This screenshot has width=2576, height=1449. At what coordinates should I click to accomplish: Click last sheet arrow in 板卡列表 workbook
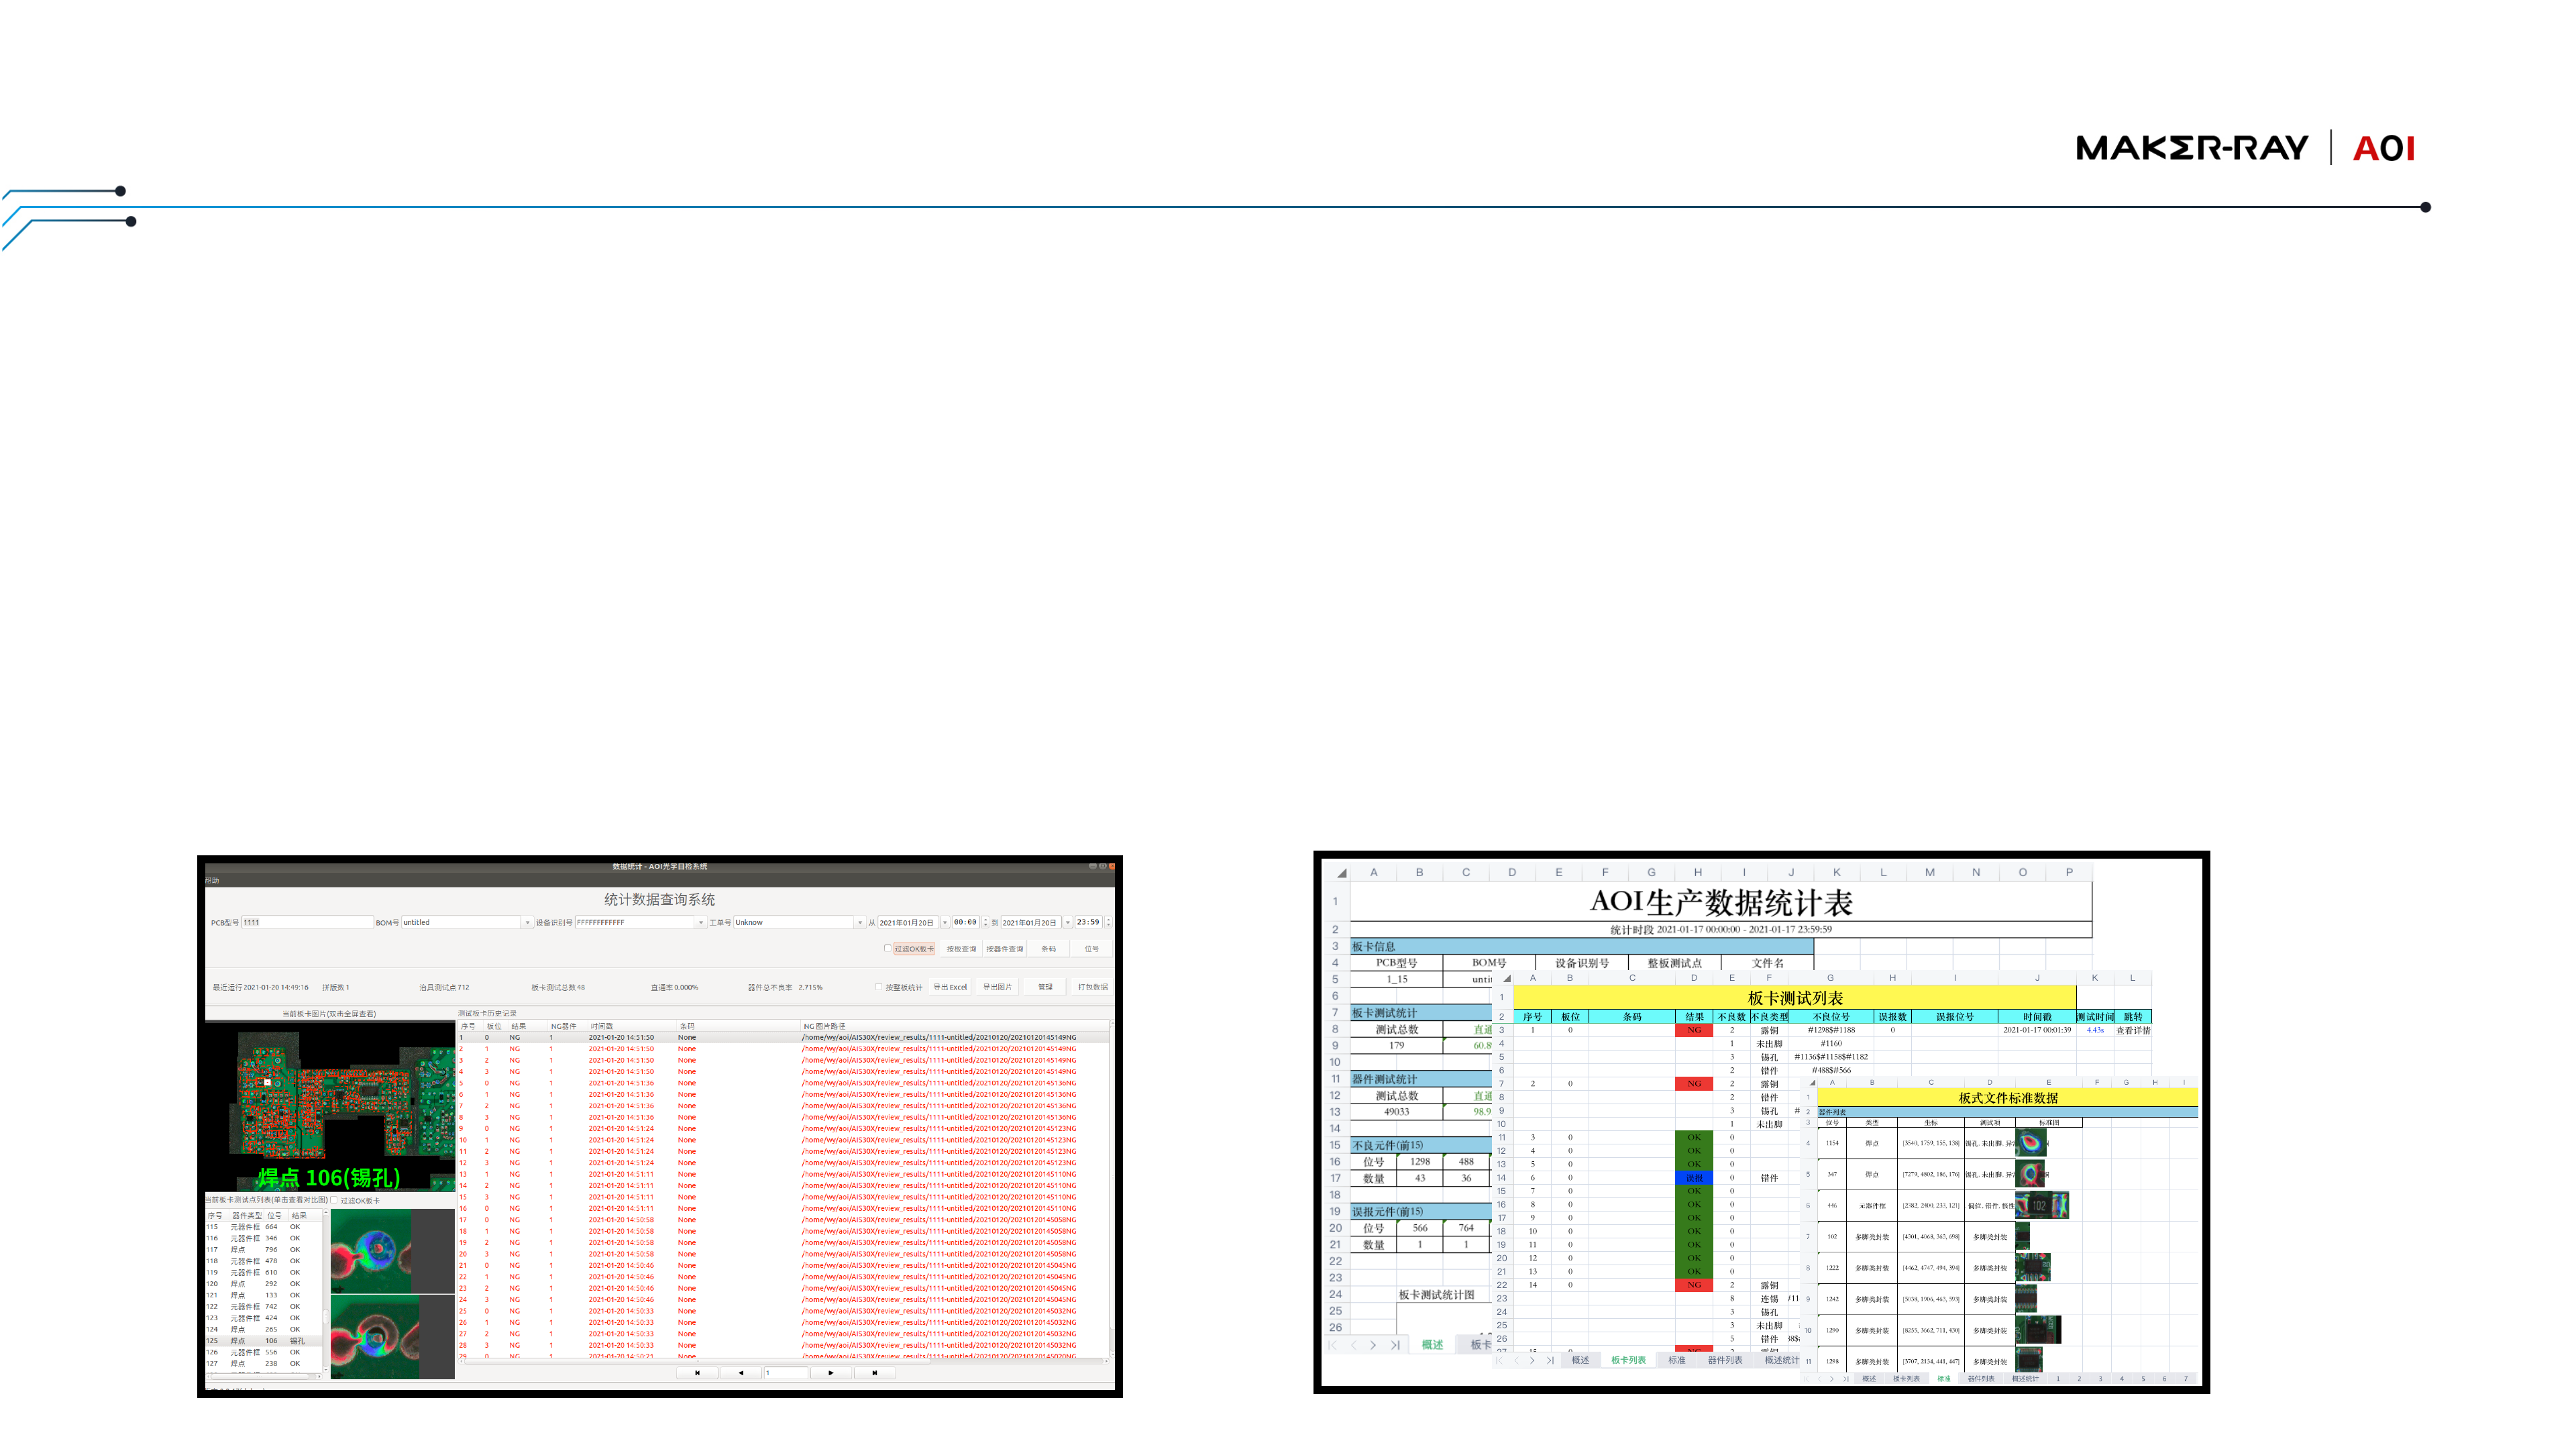click(1550, 1360)
